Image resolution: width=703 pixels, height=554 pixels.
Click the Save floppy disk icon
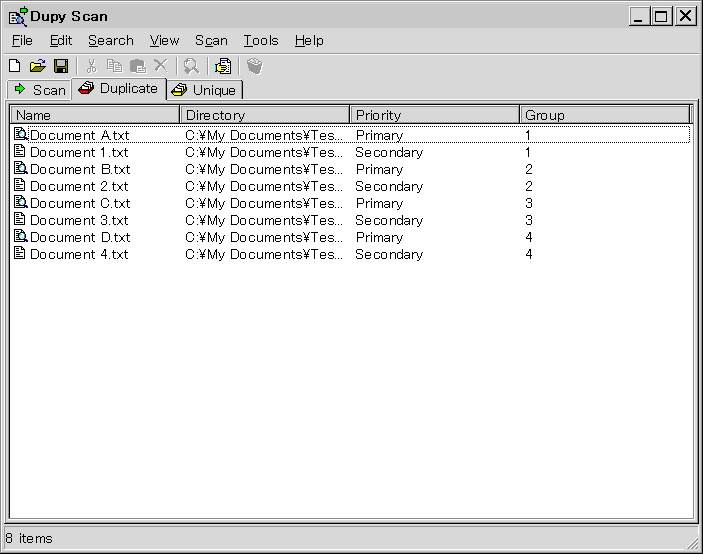(61, 66)
